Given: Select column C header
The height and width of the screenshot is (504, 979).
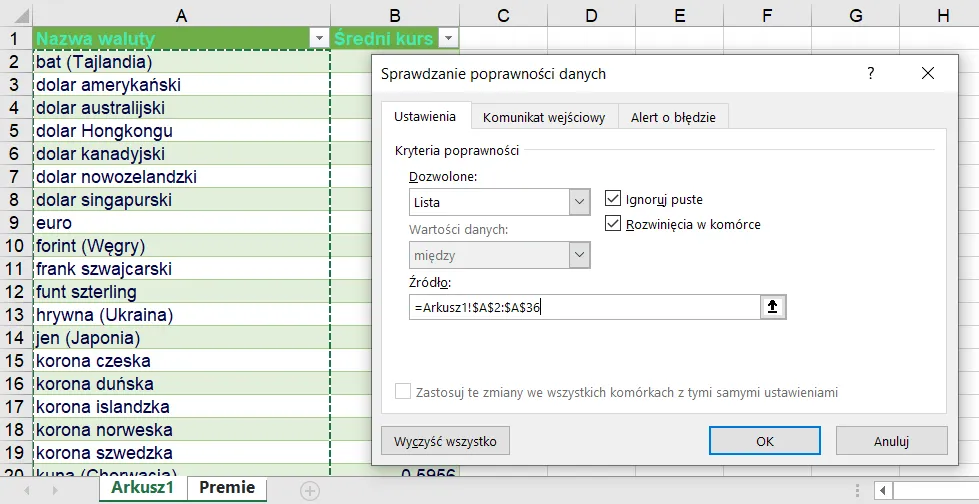Looking at the screenshot, I should pyautogui.click(x=503, y=16).
